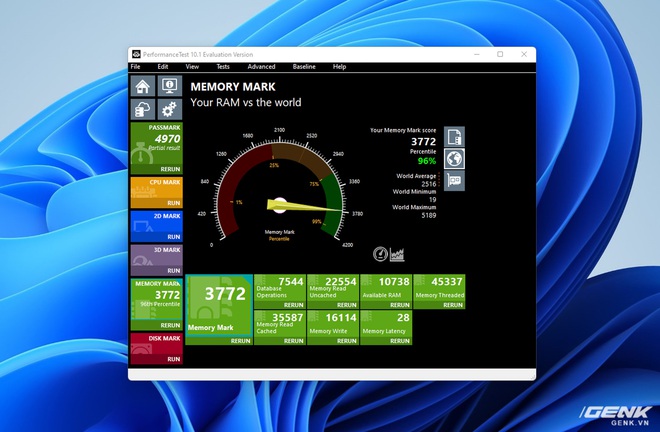Rerun the Memory Latency test
This screenshot has width=660, height=432.
pos(399,341)
